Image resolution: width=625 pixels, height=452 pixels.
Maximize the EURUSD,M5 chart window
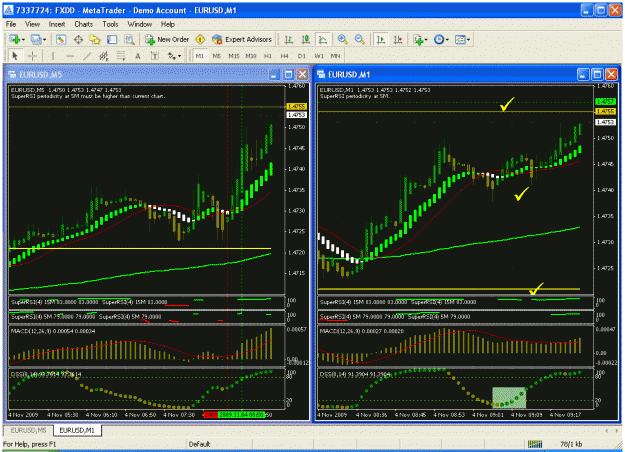289,75
